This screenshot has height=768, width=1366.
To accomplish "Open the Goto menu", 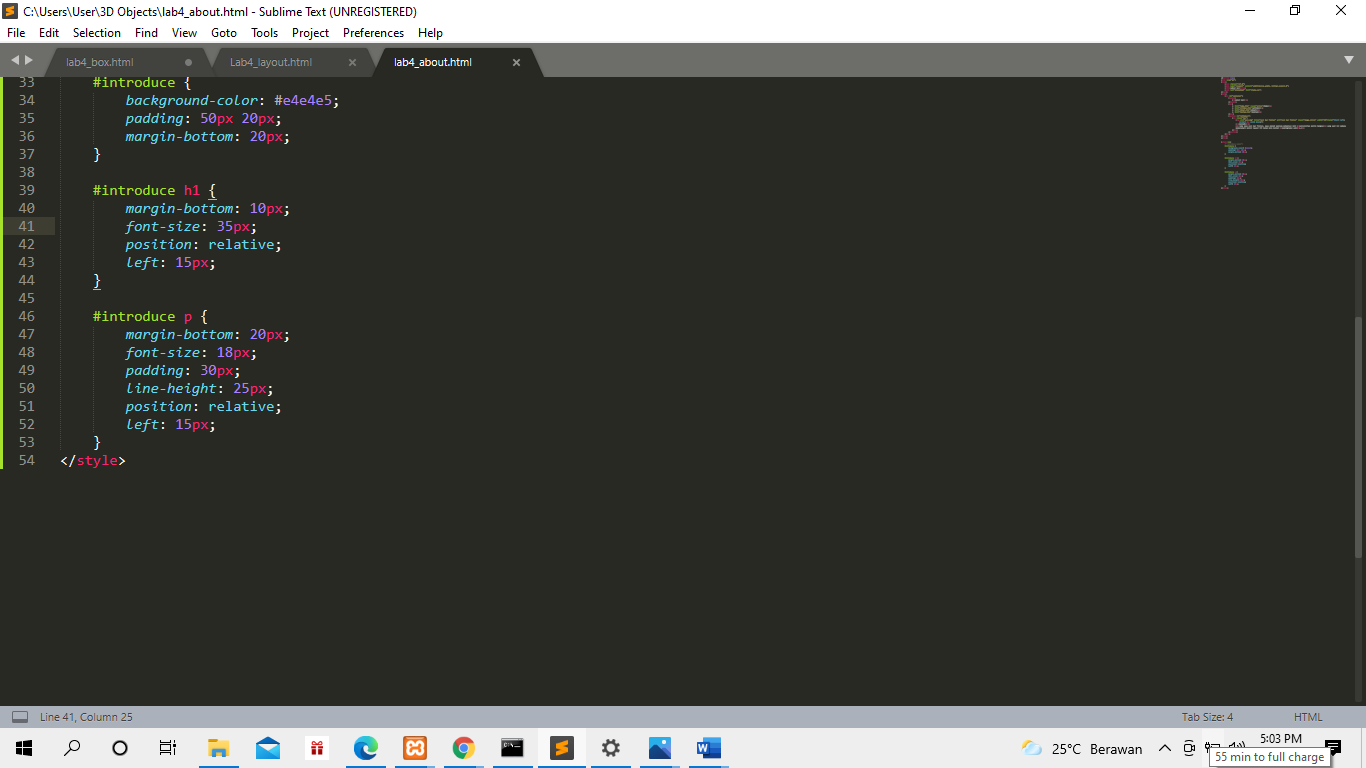I will tap(224, 33).
